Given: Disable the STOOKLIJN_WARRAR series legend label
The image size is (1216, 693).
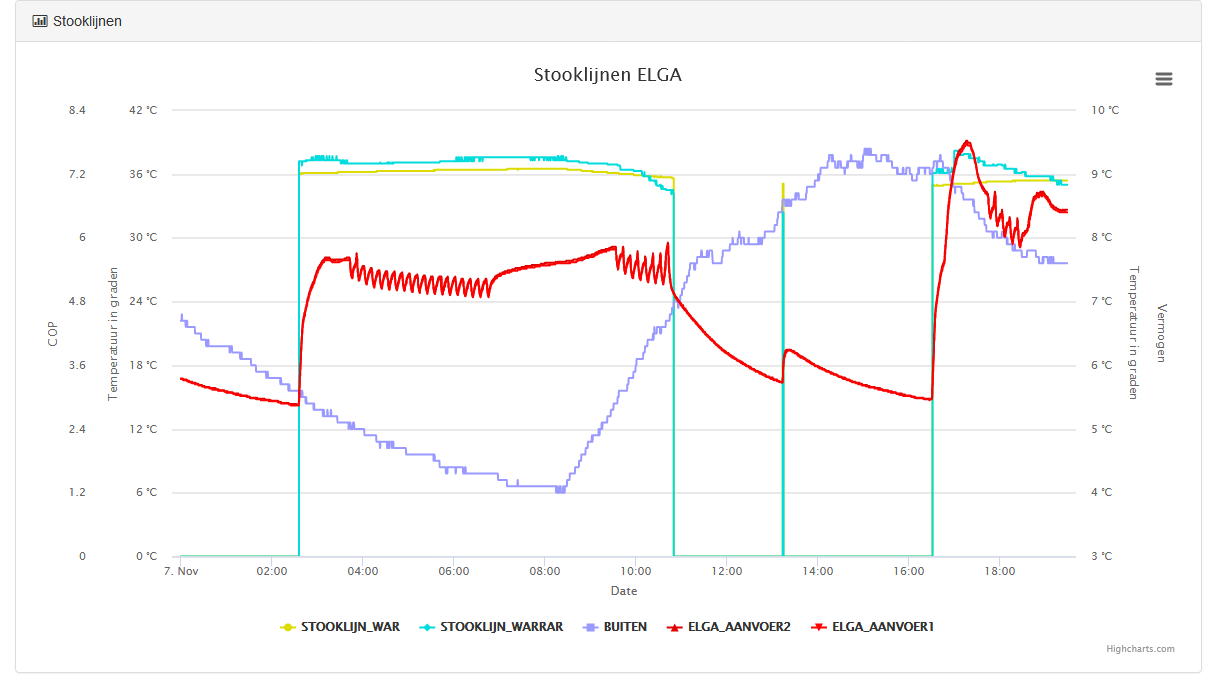Looking at the screenshot, I should pyautogui.click(x=501, y=627).
